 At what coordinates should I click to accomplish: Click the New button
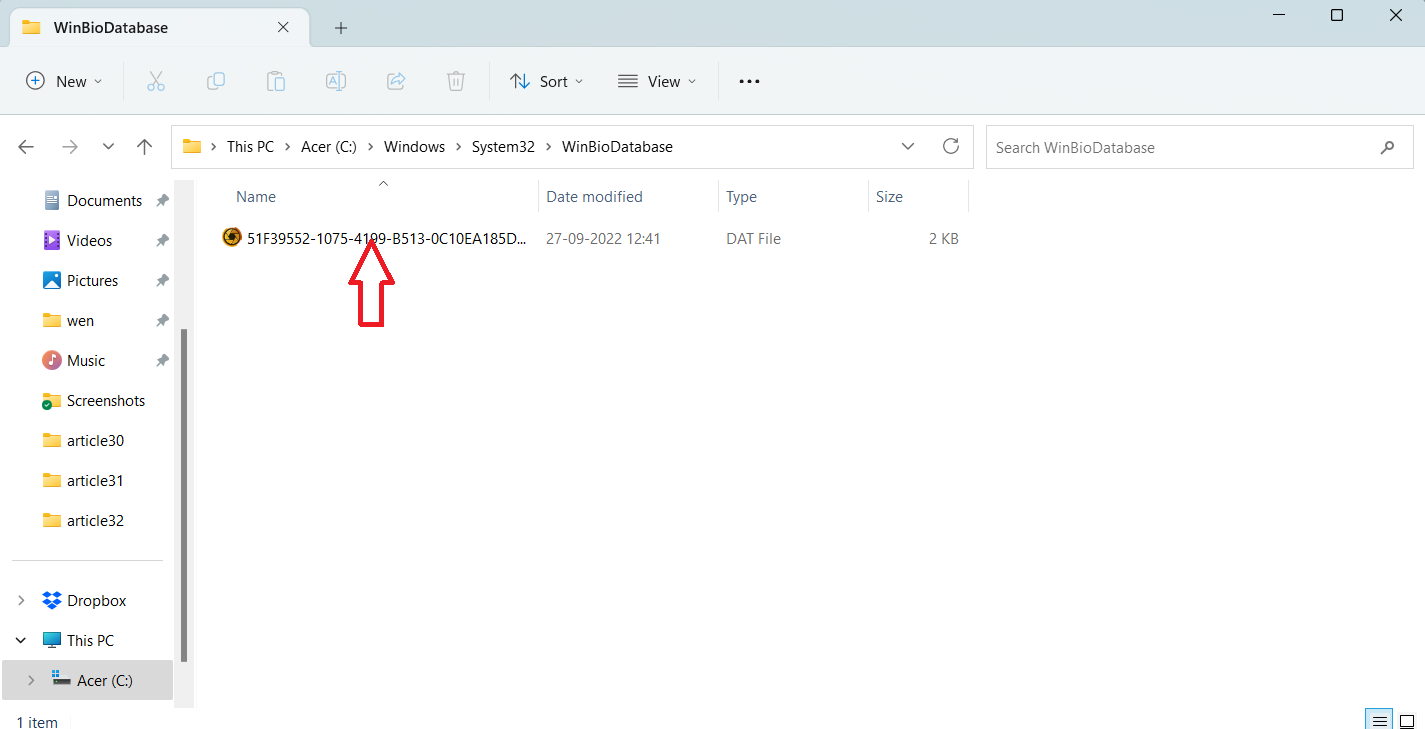point(64,82)
